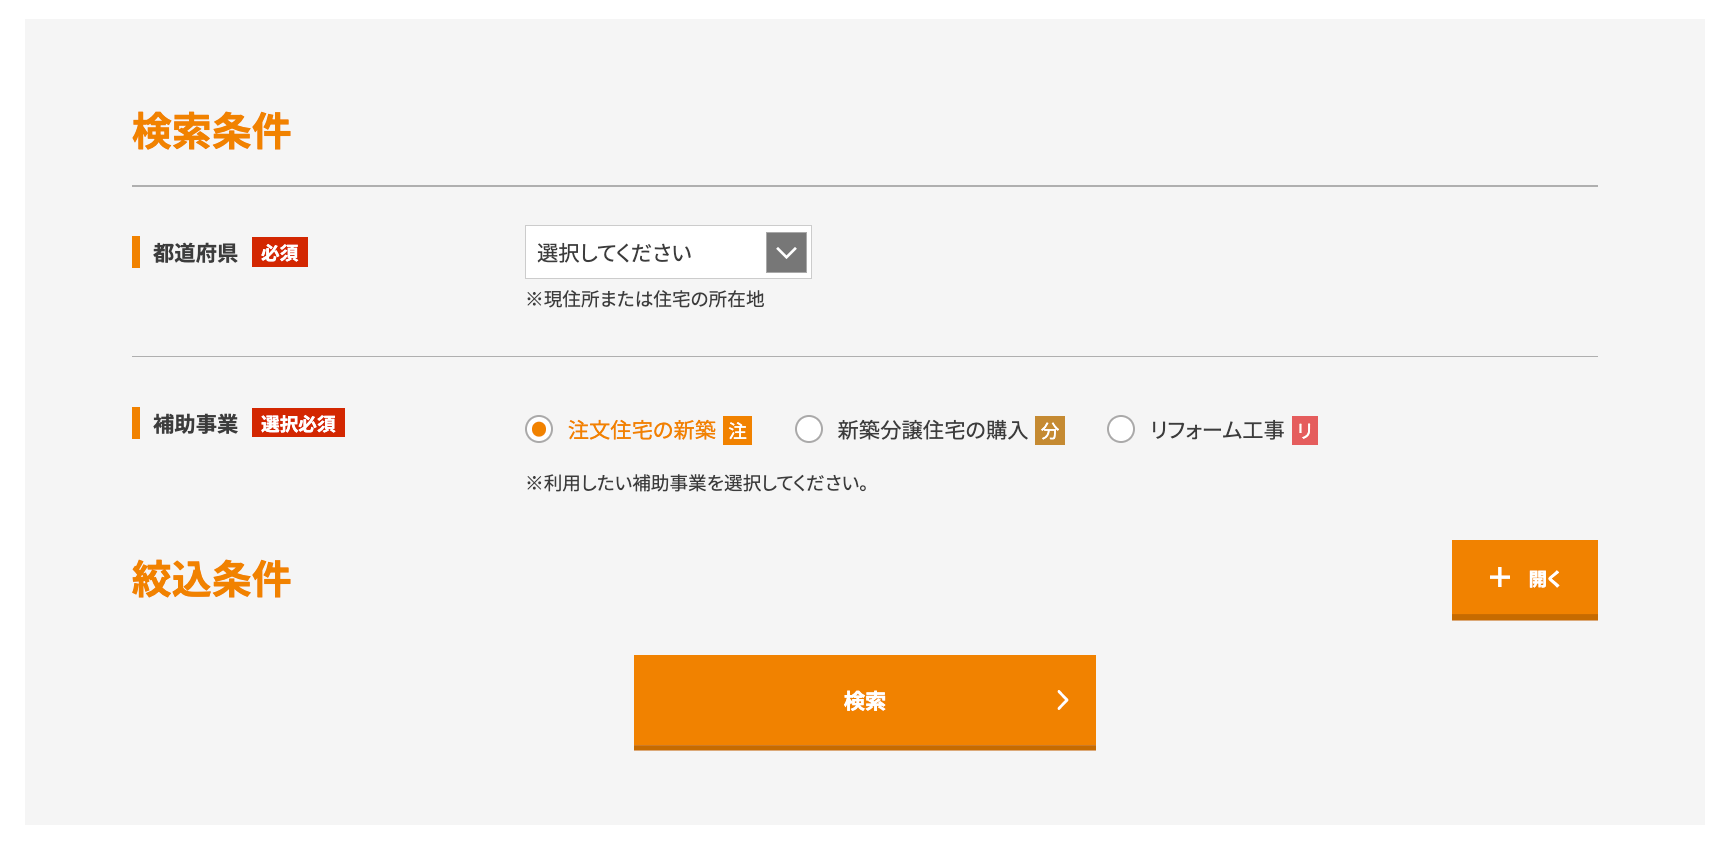Pick the リフォーム工事 radio button

[x=1121, y=429]
